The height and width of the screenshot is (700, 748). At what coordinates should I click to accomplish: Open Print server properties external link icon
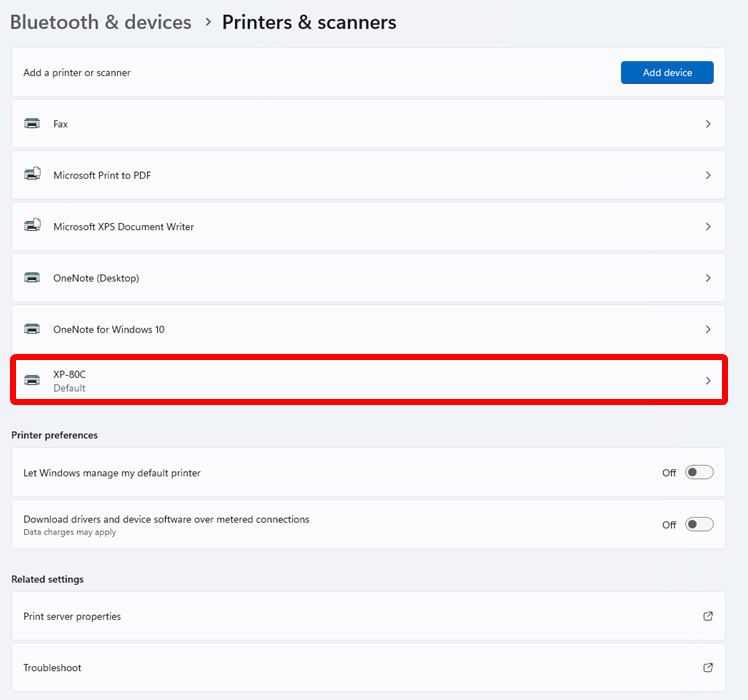click(708, 616)
